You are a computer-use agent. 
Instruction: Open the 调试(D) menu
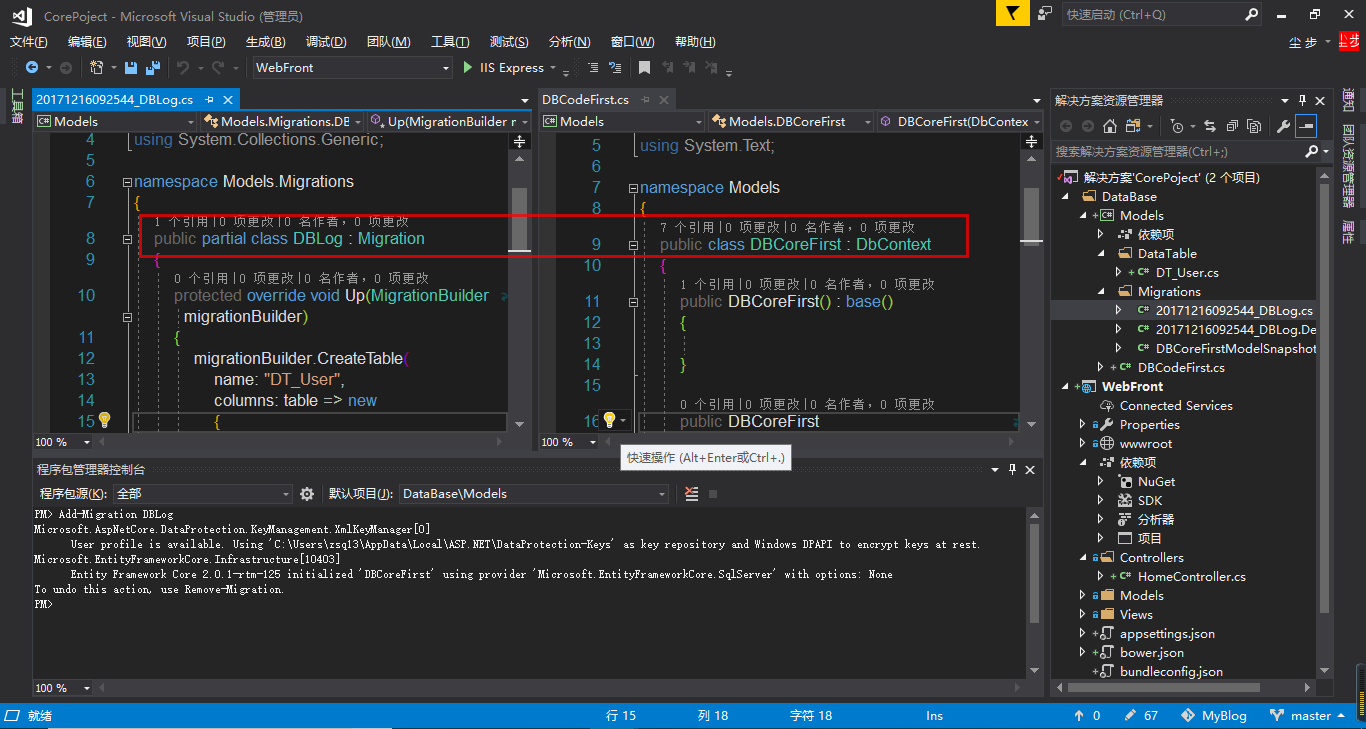[x=326, y=42]
